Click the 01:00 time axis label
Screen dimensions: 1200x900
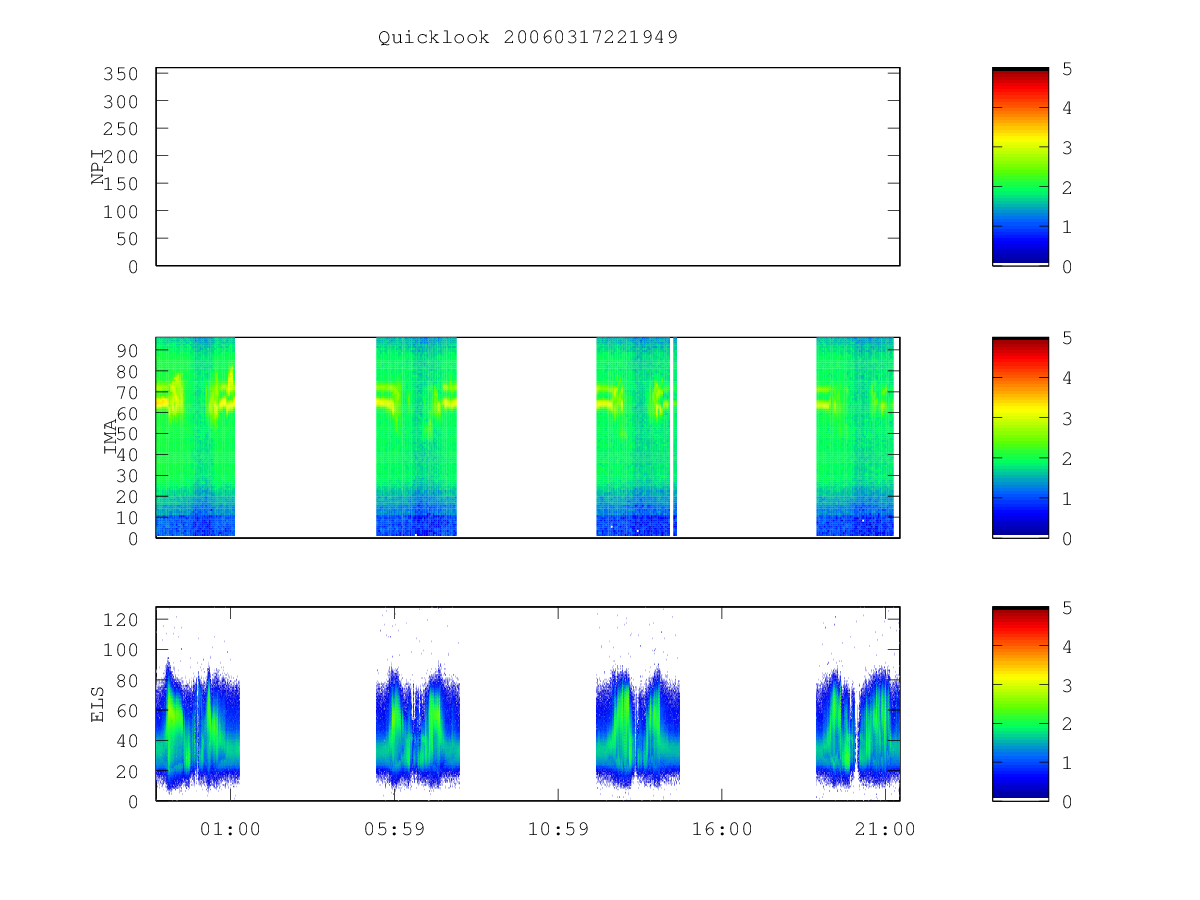click(230, 829)
